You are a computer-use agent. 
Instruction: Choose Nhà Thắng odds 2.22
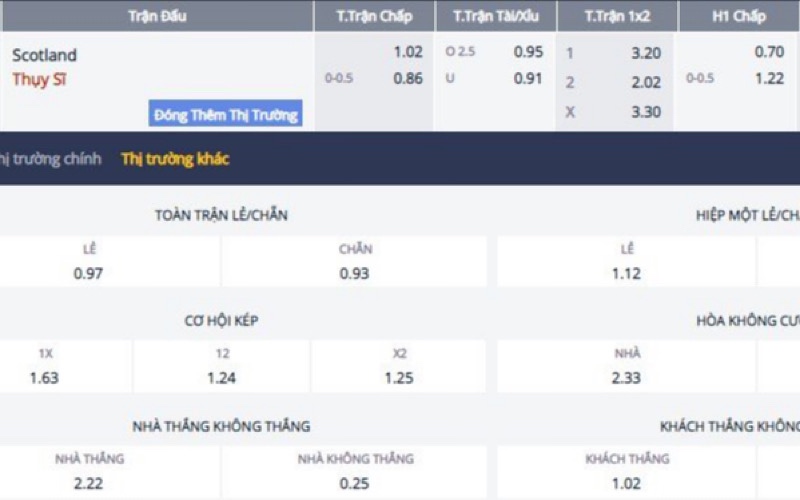click(x=90, y=482)
